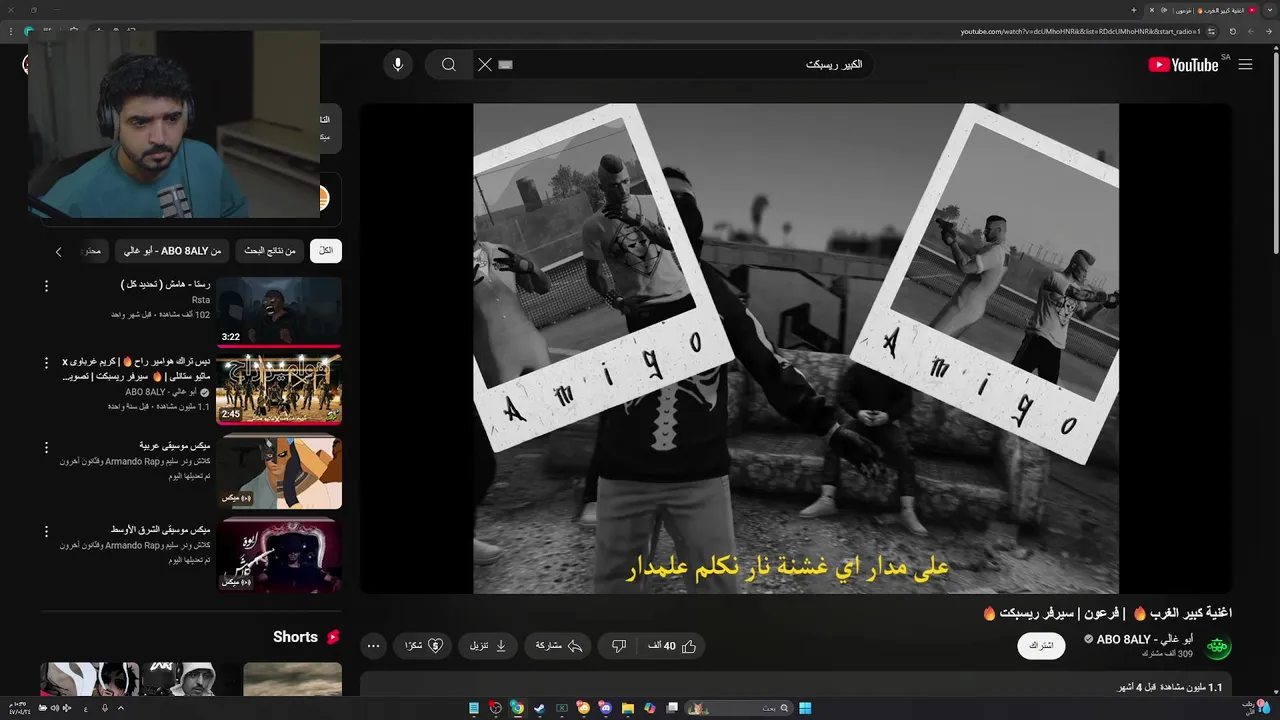Start voice search with microphone icon

coord(398,64)
